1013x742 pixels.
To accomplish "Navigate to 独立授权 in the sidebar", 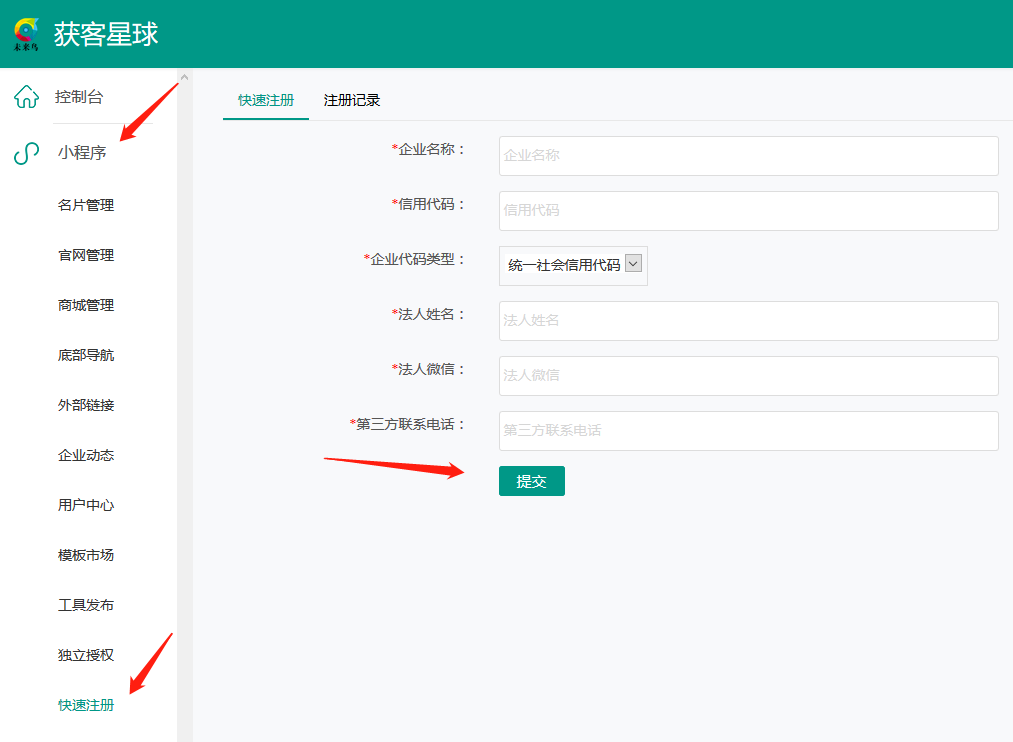I will tap(86, 655).
